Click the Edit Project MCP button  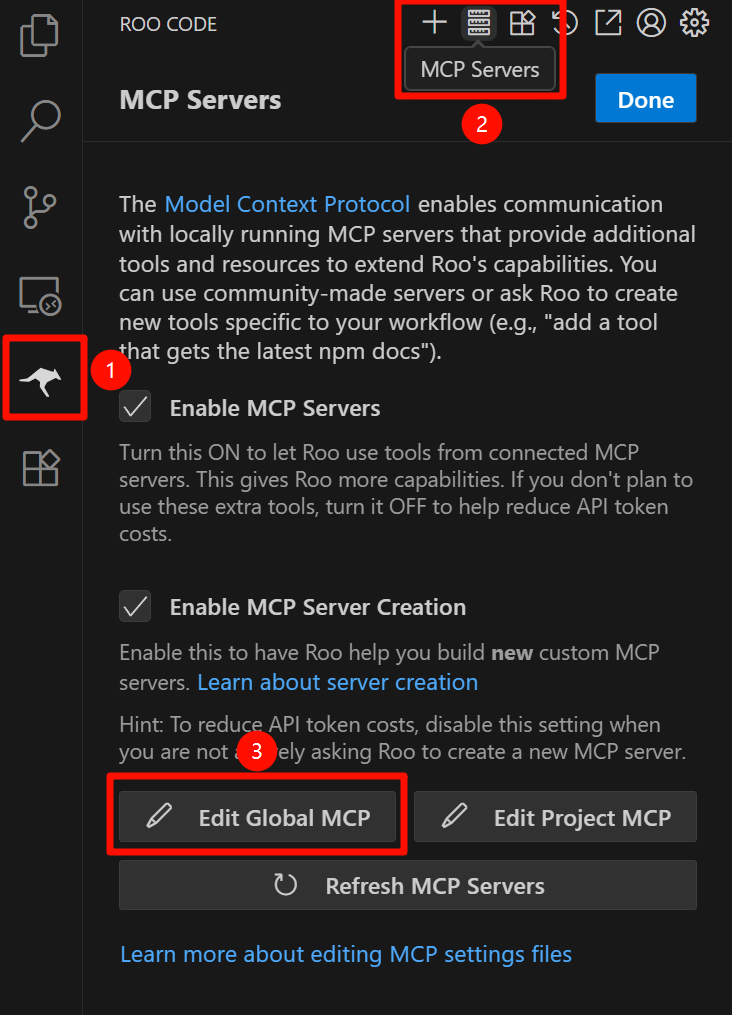[x=555, y=817]
